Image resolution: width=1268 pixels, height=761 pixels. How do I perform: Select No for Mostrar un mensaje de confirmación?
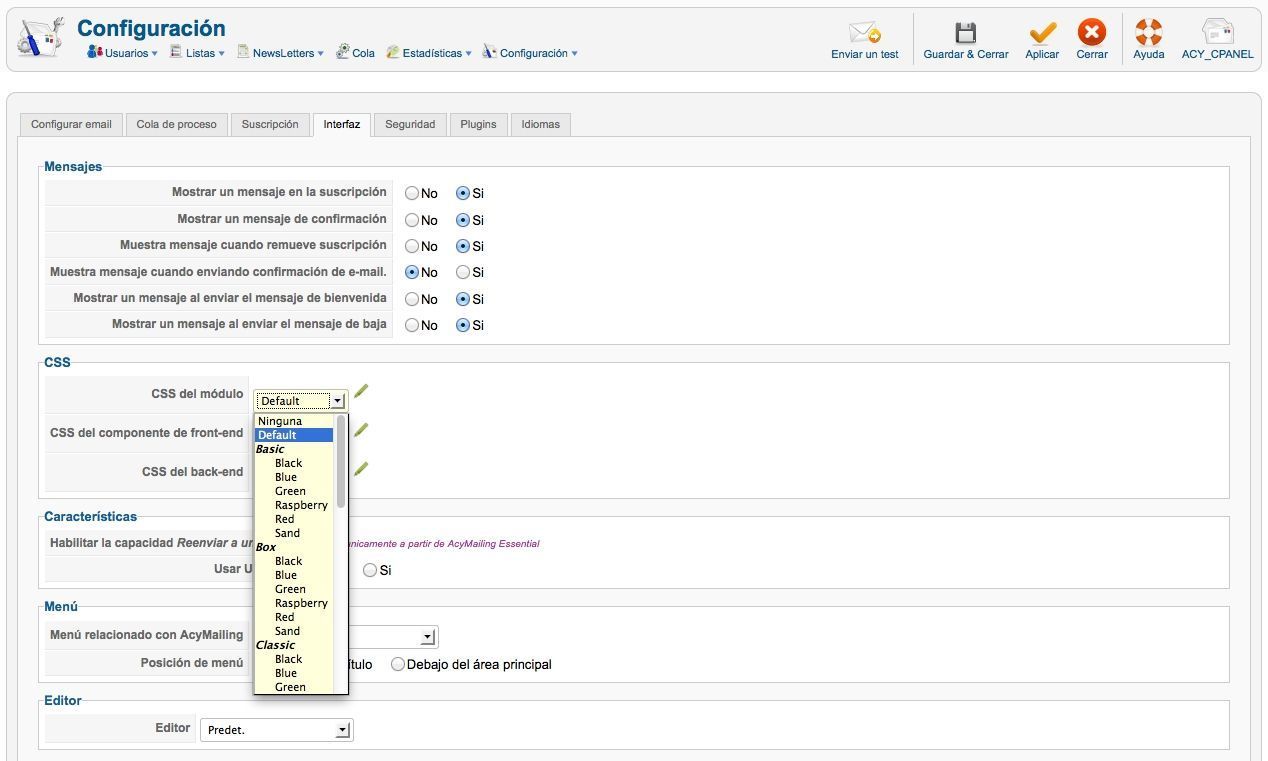click(412, 220)
